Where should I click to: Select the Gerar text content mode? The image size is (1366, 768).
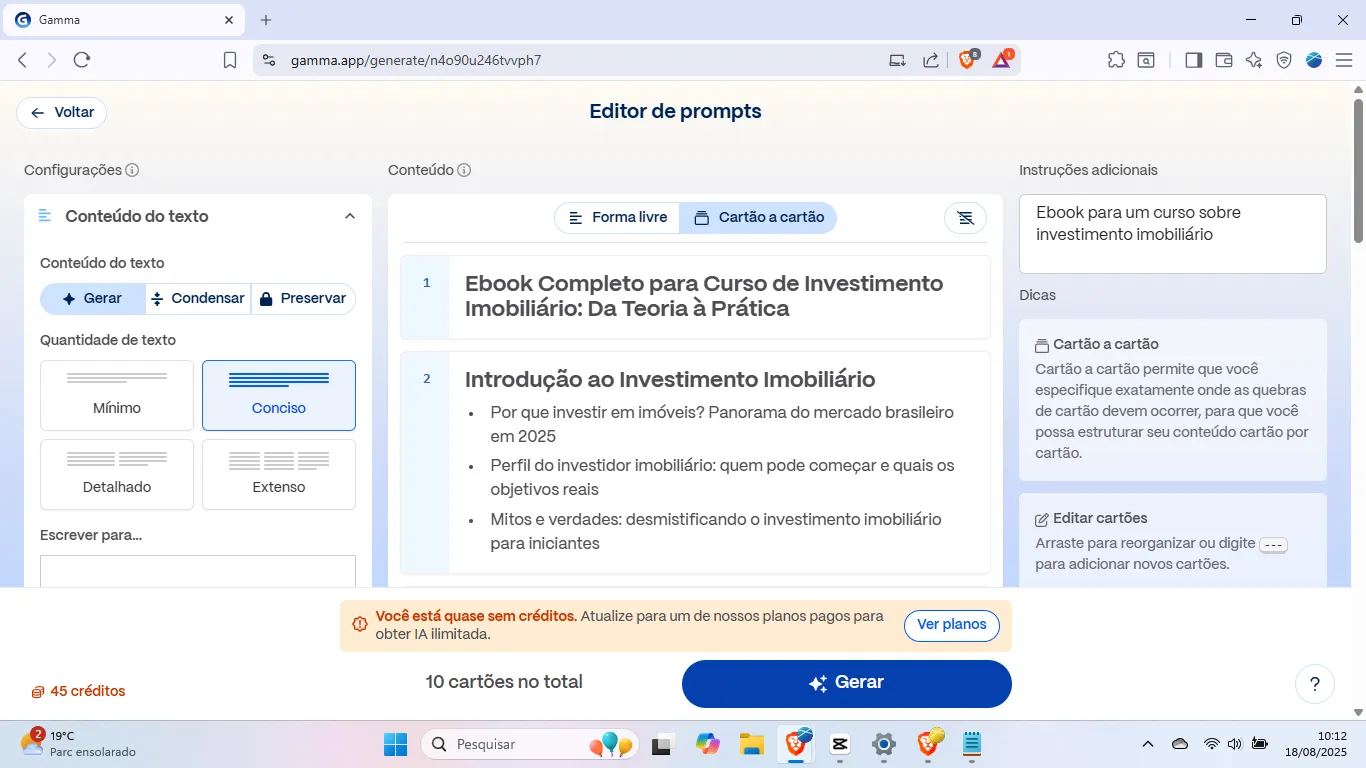[92, 298]
